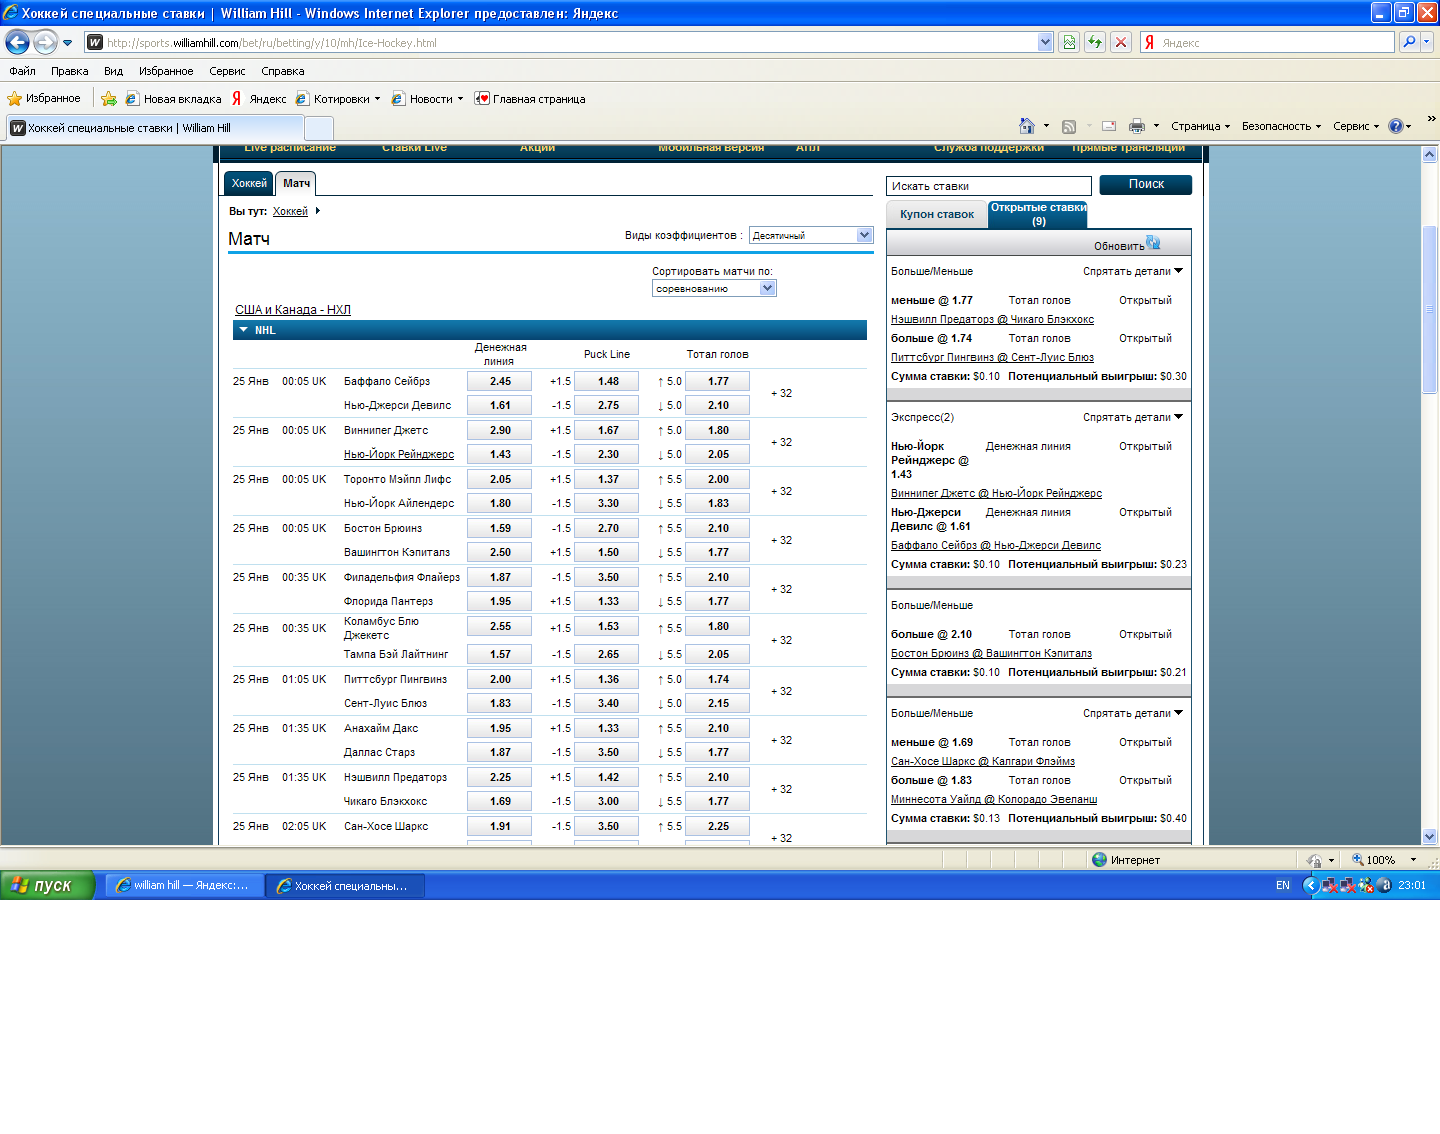This screenshot has height=1134, width=1440.
Task: Select Баффало Сейбрз money line 2.45
Action: (500, 381)
